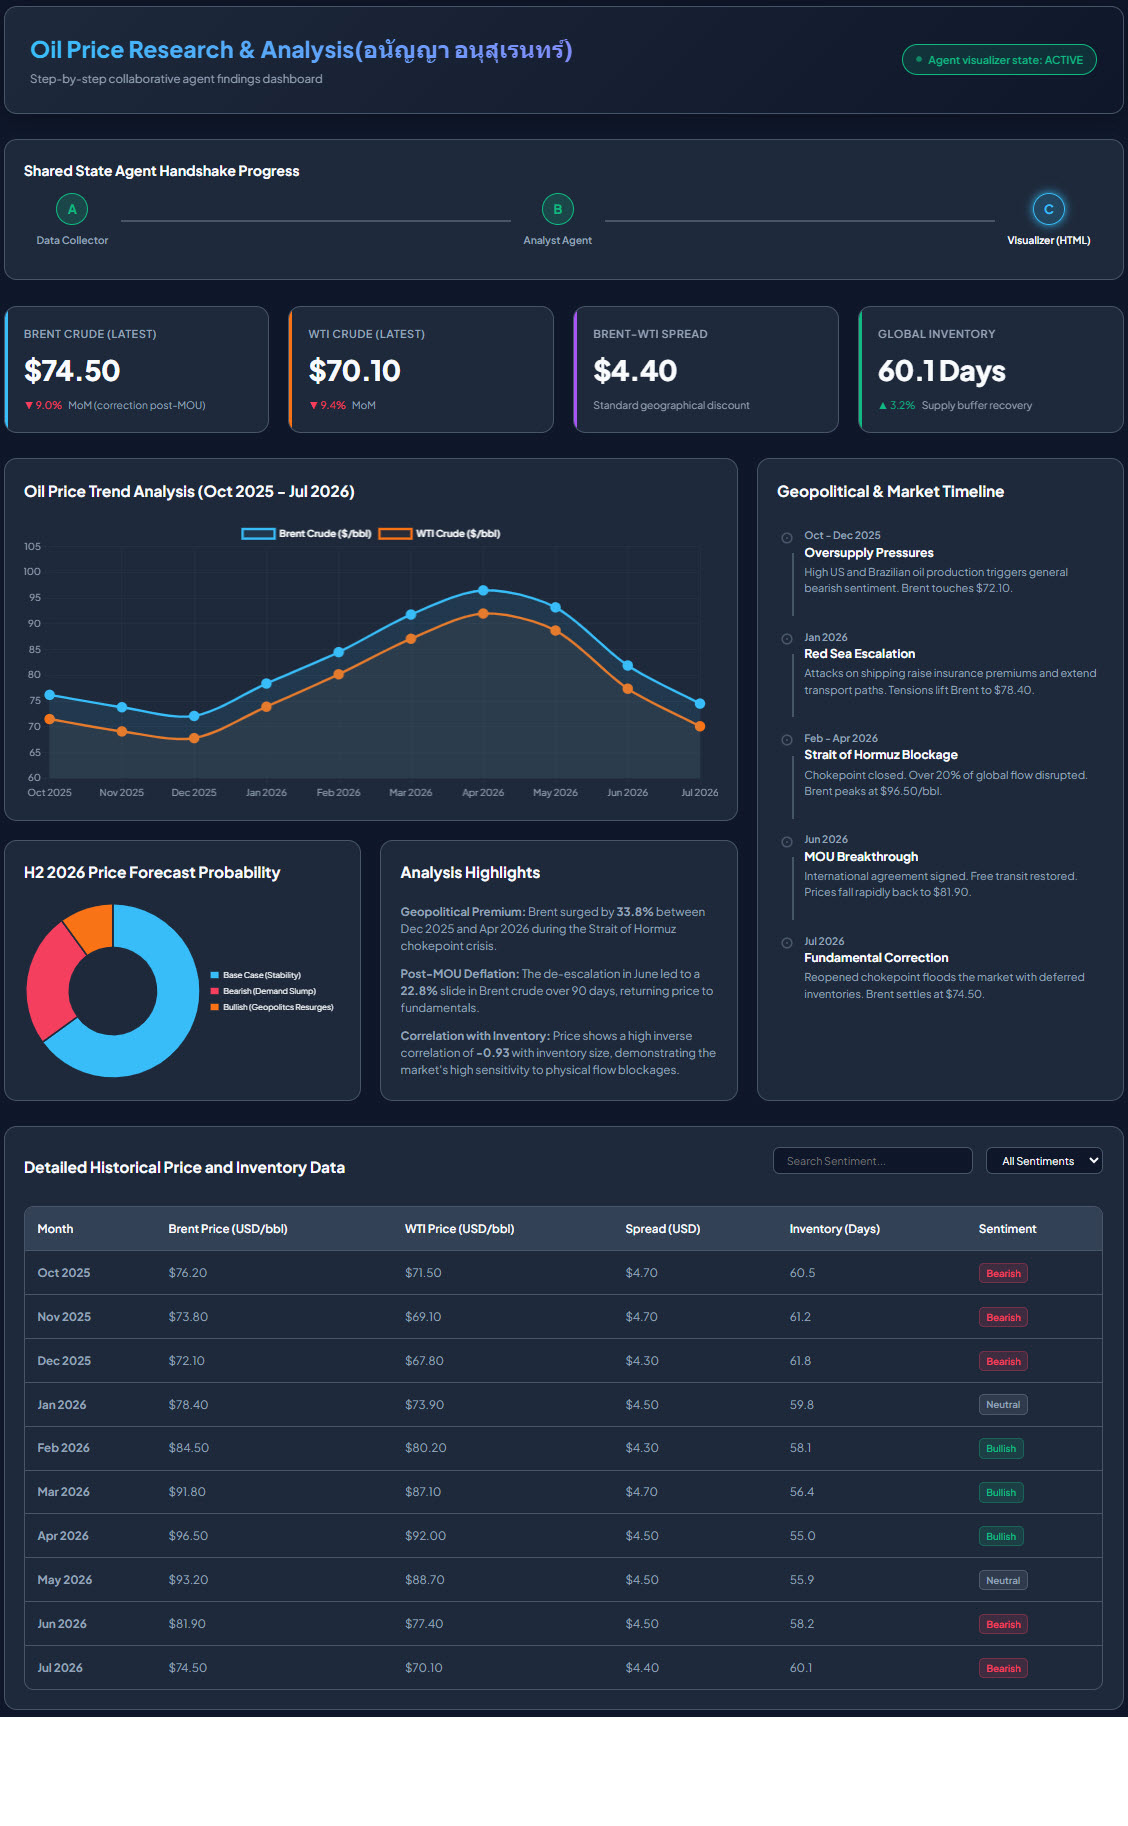Click the Oversupply Pressures timeline title
Image resolution: width=1128 pixels, height=1826 pixels.
869,553
